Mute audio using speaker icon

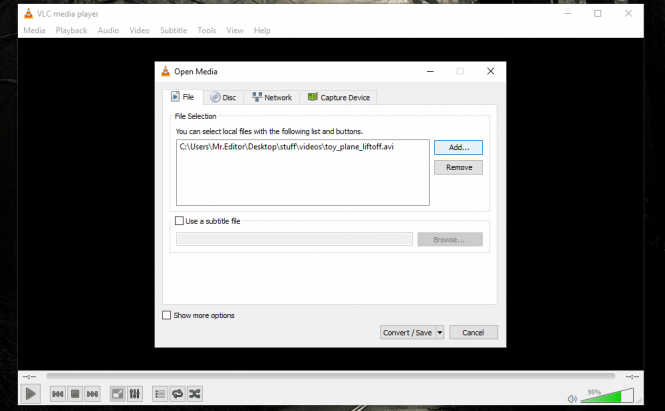572,396
